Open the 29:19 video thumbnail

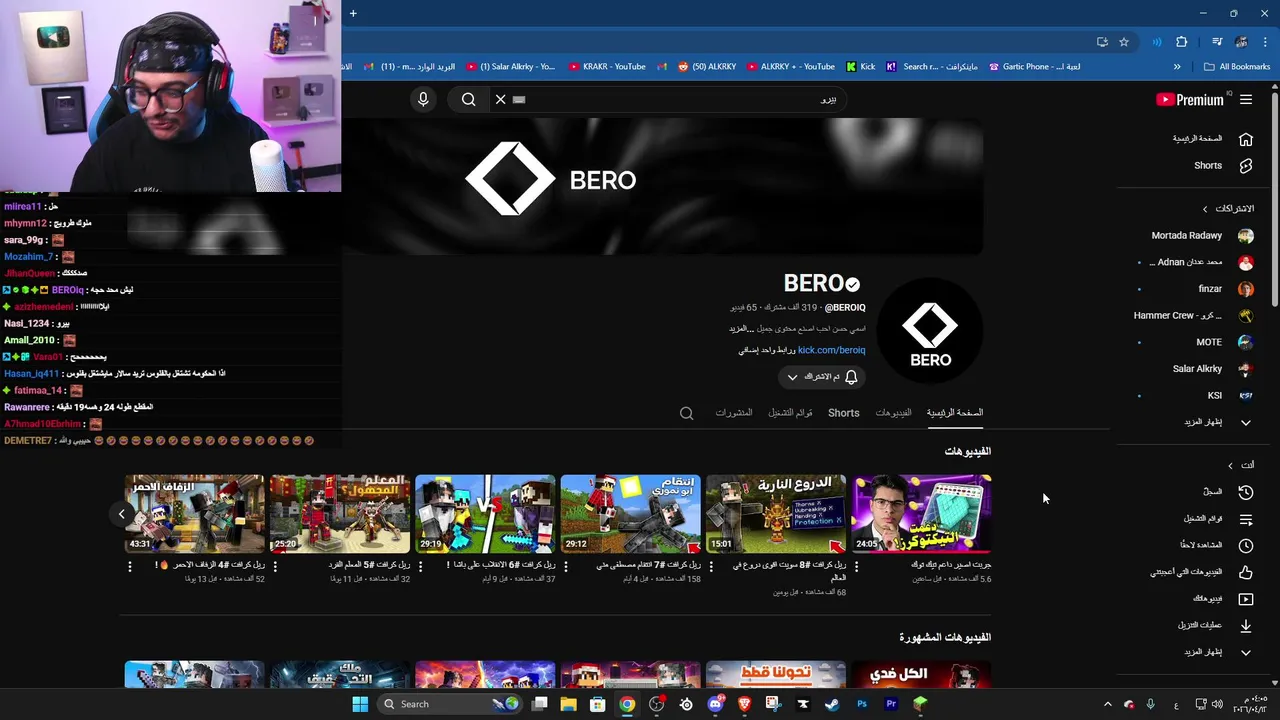(485, 514)
